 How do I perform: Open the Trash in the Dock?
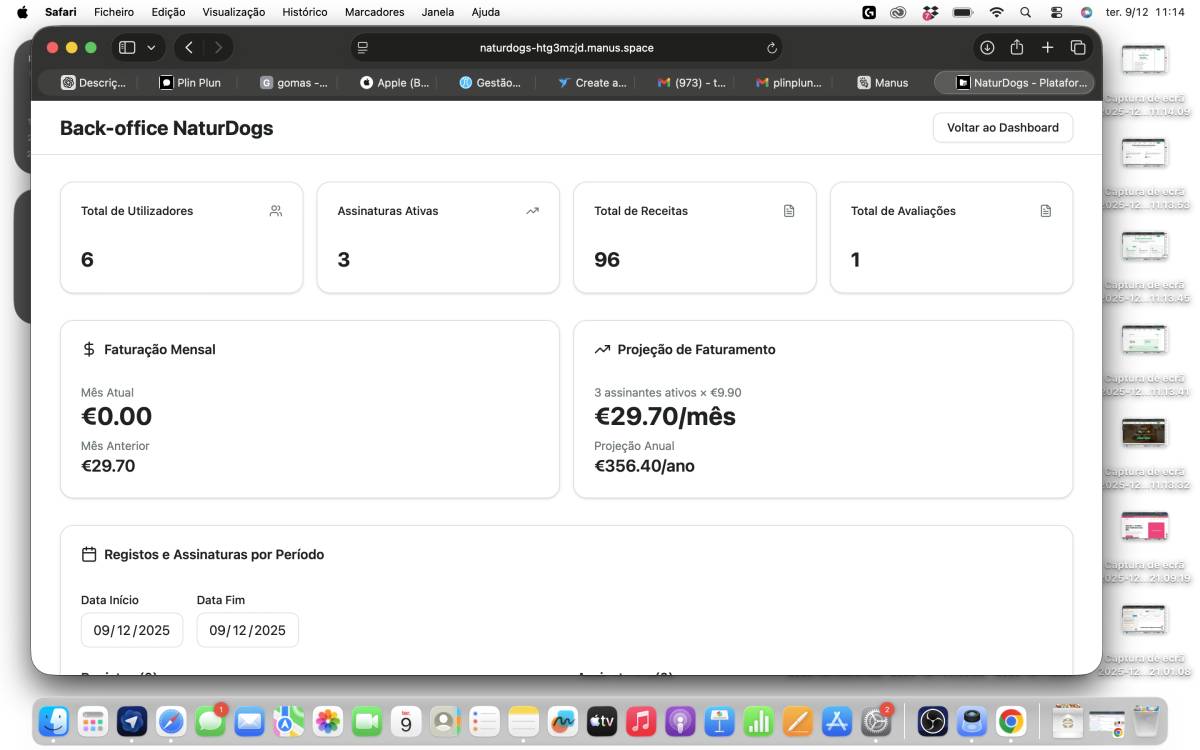coord(1146,721)
